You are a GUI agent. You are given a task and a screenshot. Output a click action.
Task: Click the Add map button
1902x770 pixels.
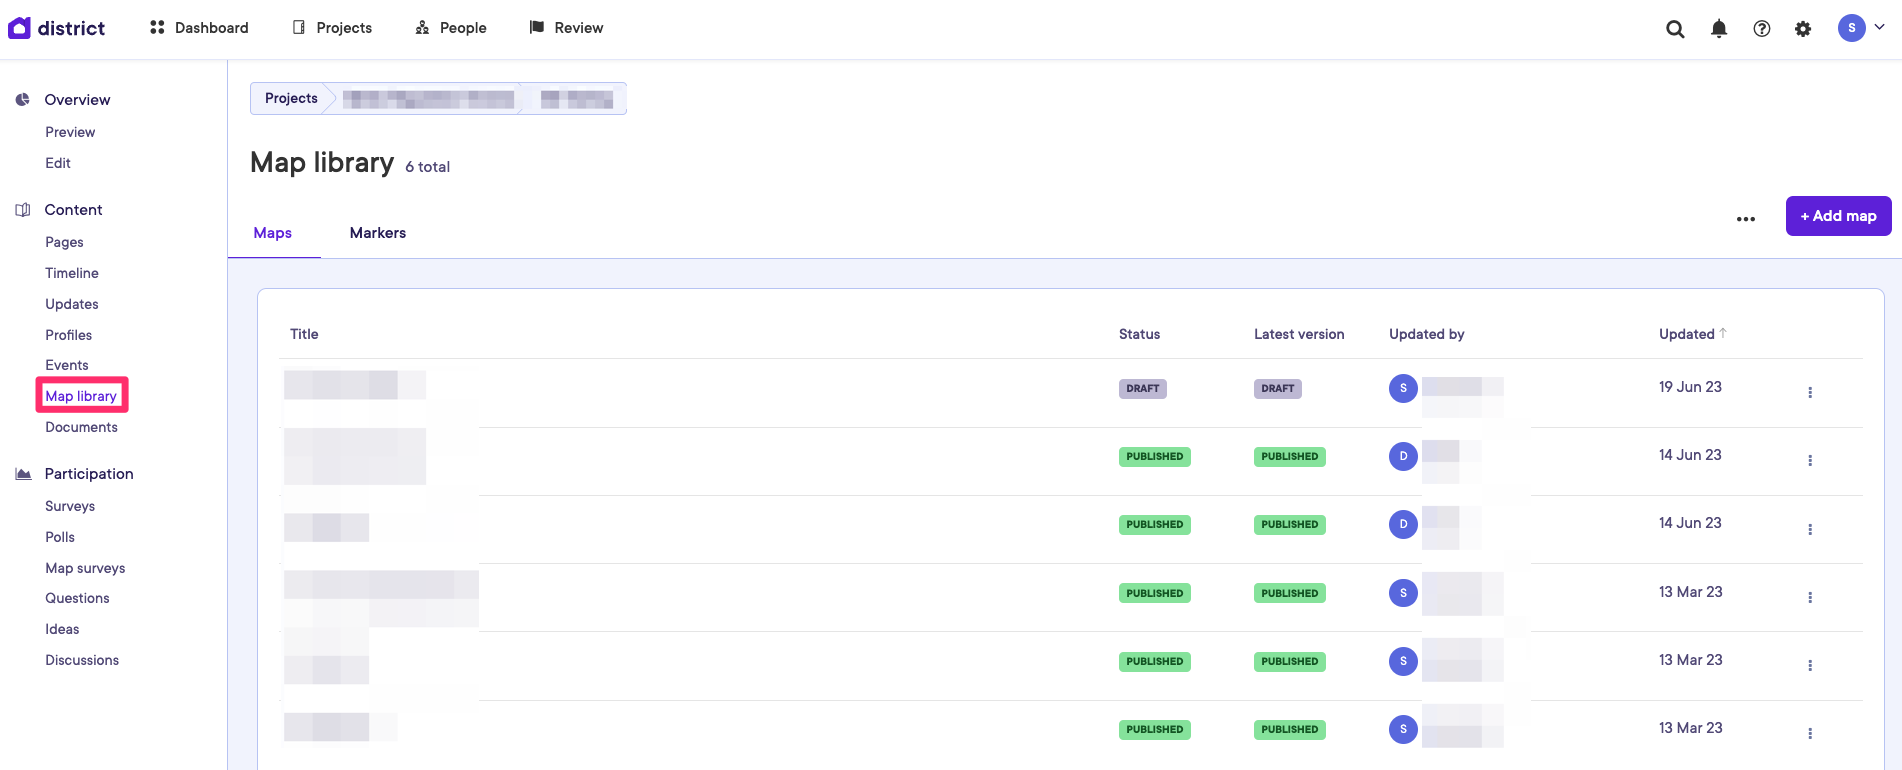[1838, 216]
